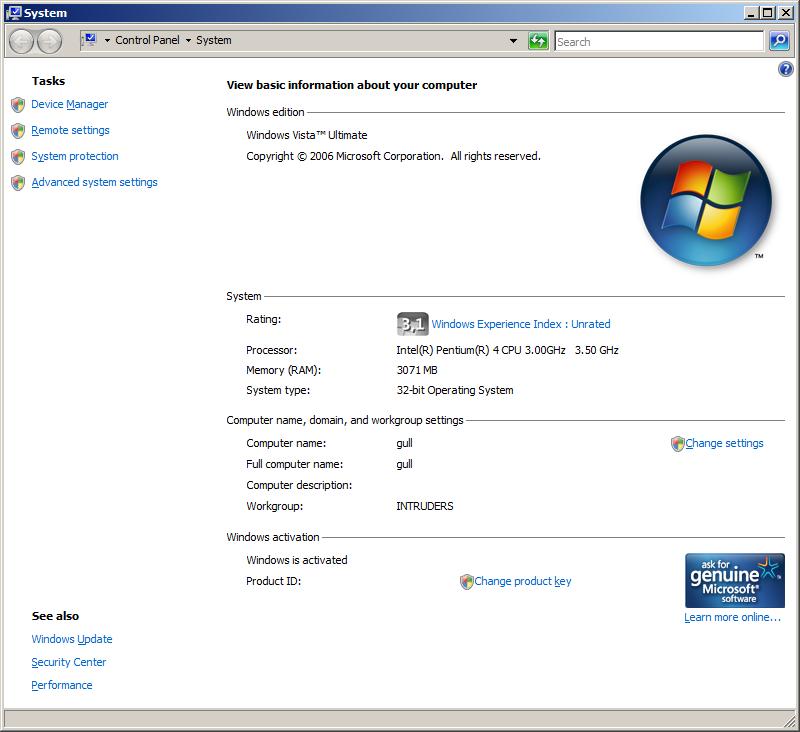This screenshot has height=732, width=800.
Task: Minimize the System window
Action: [751, 13]
